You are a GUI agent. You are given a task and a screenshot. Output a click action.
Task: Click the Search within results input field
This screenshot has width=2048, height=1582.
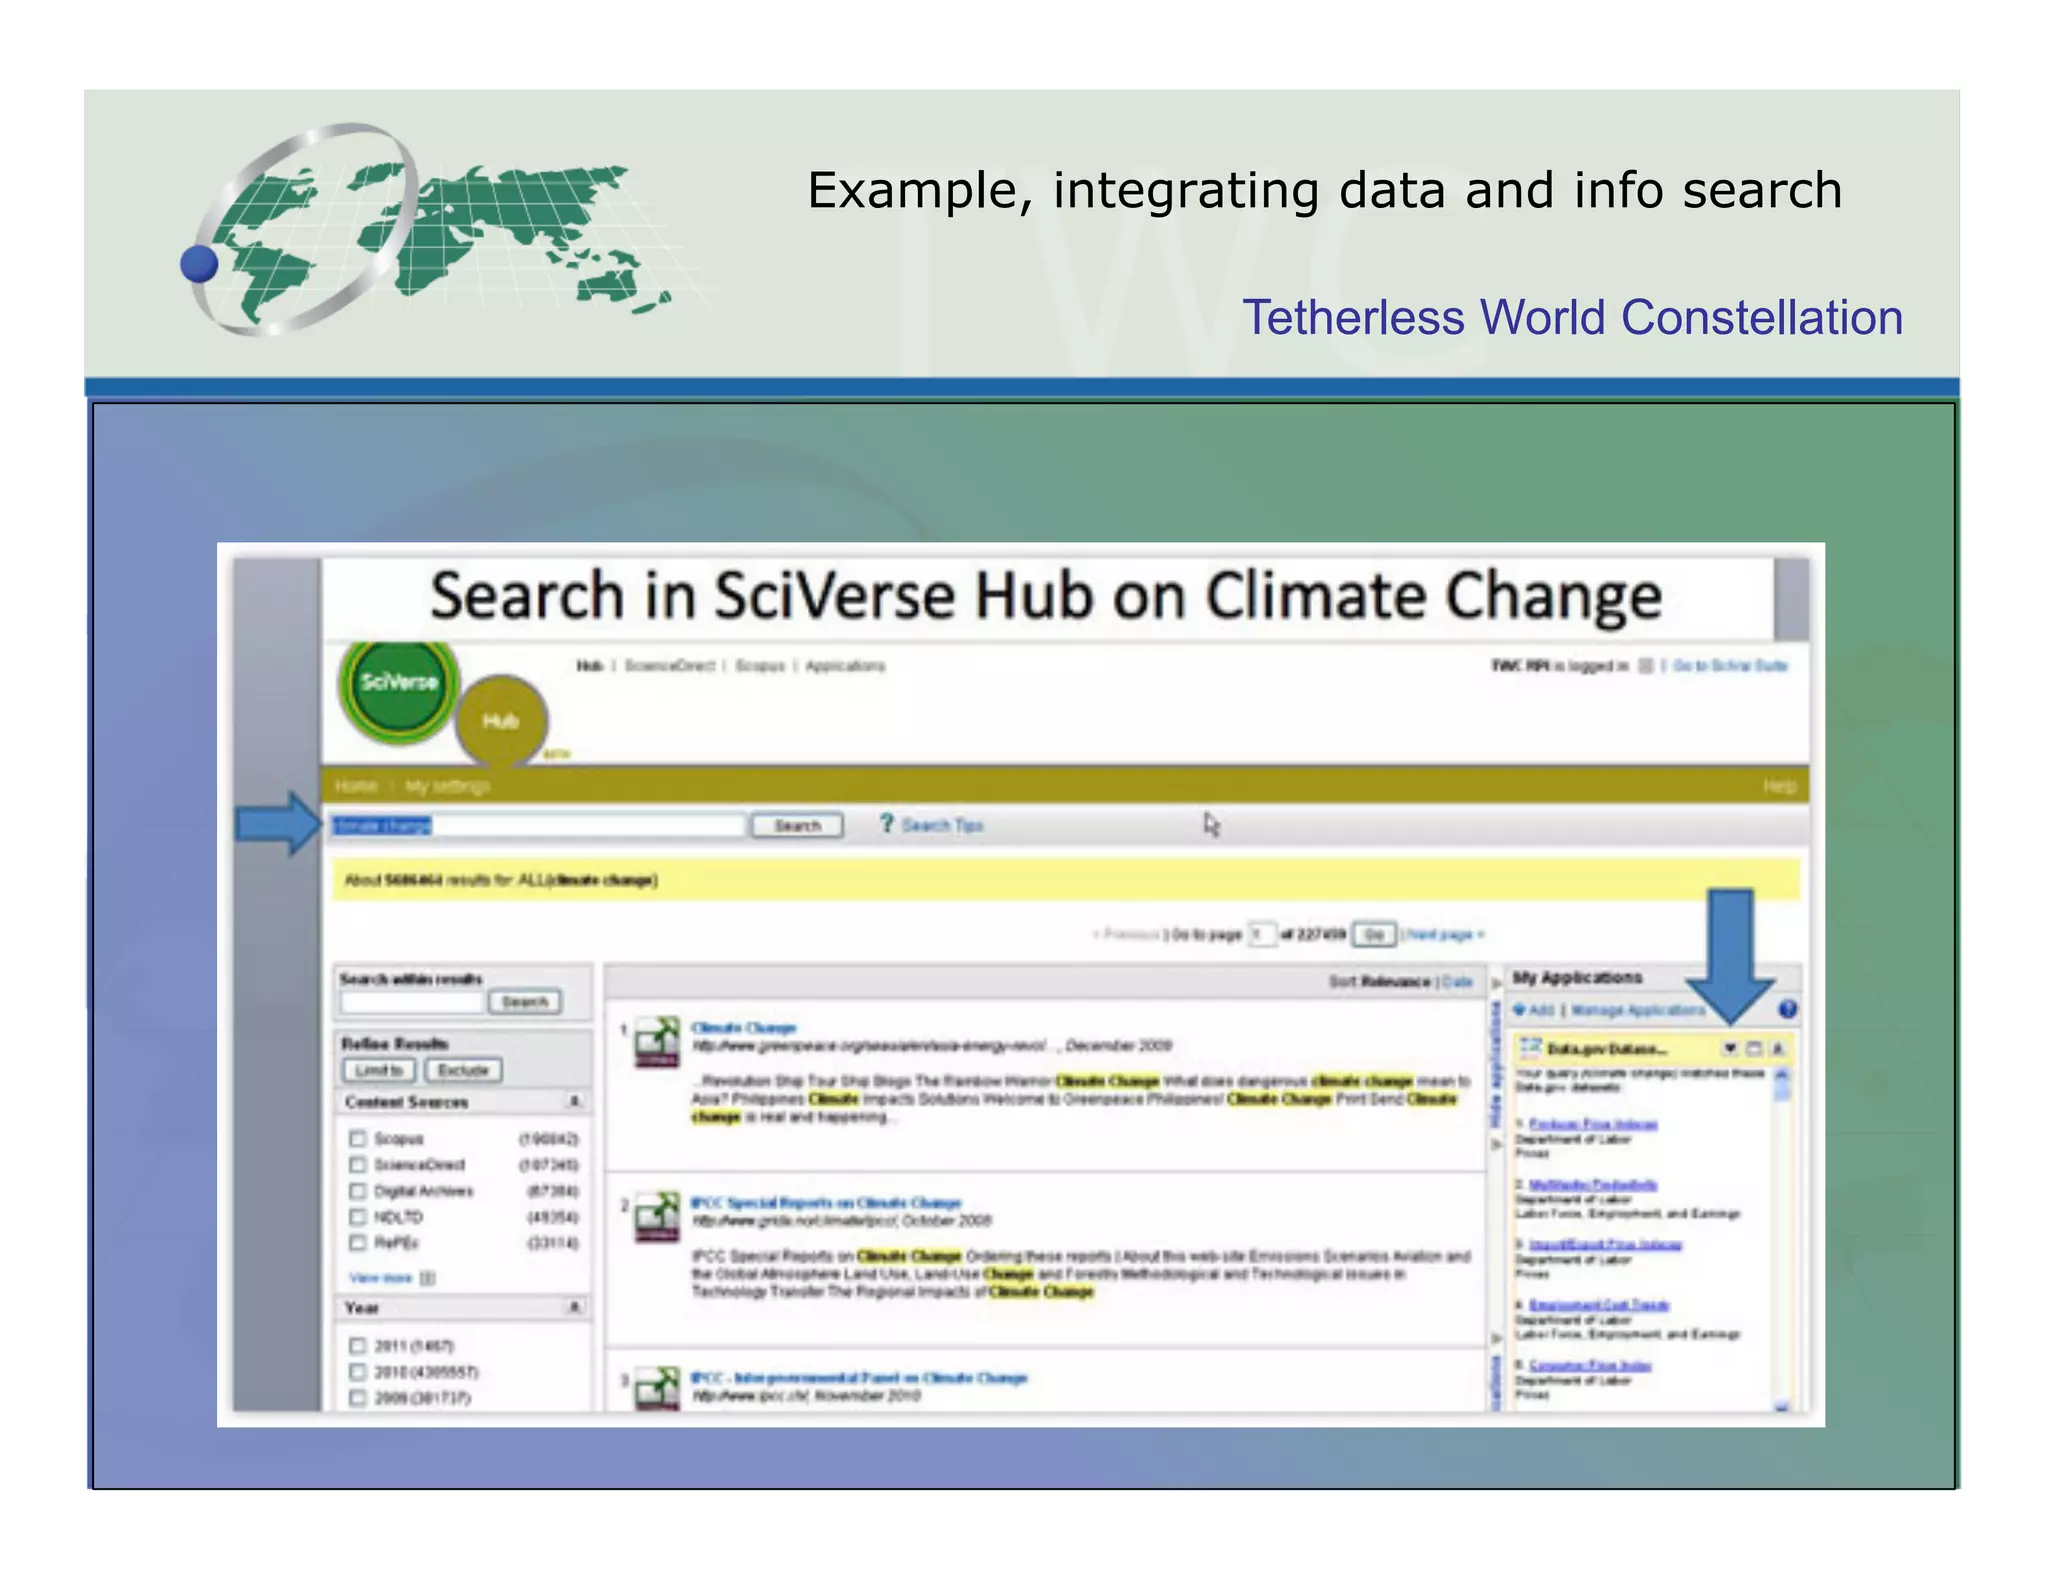(x=412, y=1001)
